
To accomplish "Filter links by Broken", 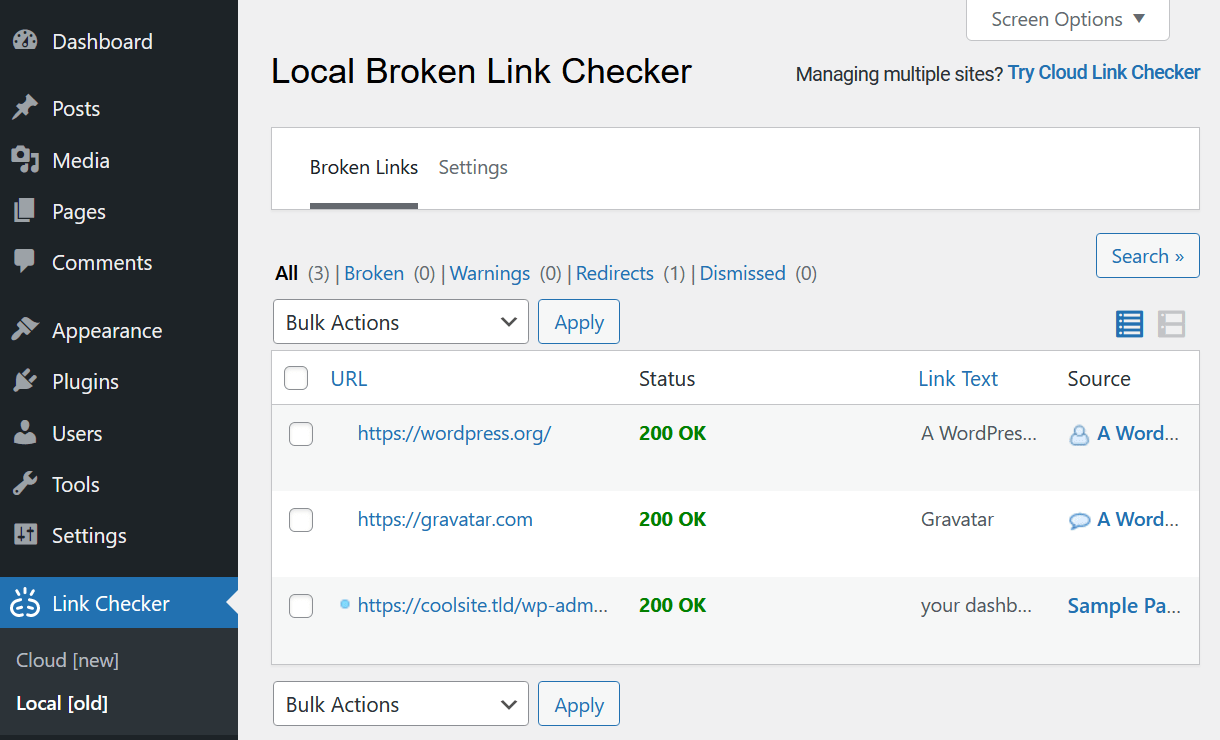I will (374, 273).
